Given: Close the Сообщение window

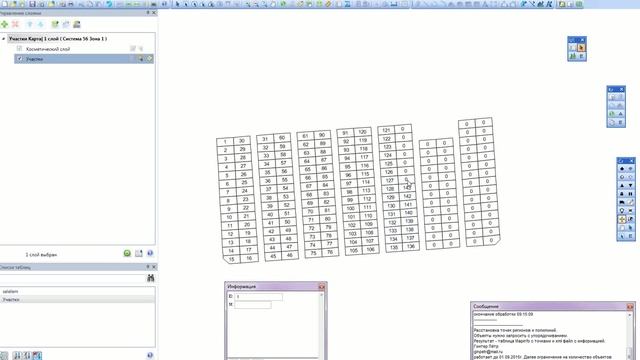Looking at the screenshot, I should 630,306.
